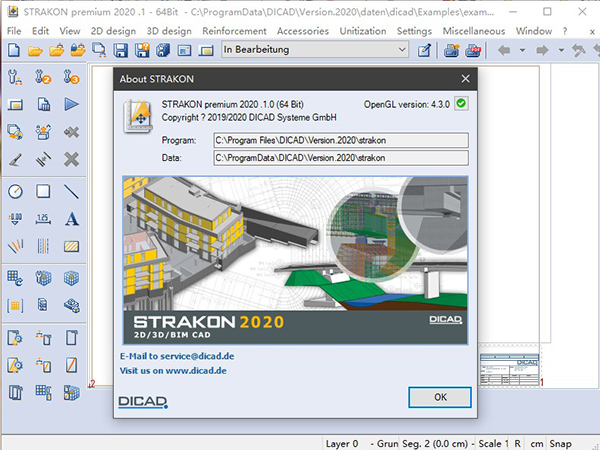Select the diagonal line drawing tool
Viewport: 600px width, 450px height.
71,191
